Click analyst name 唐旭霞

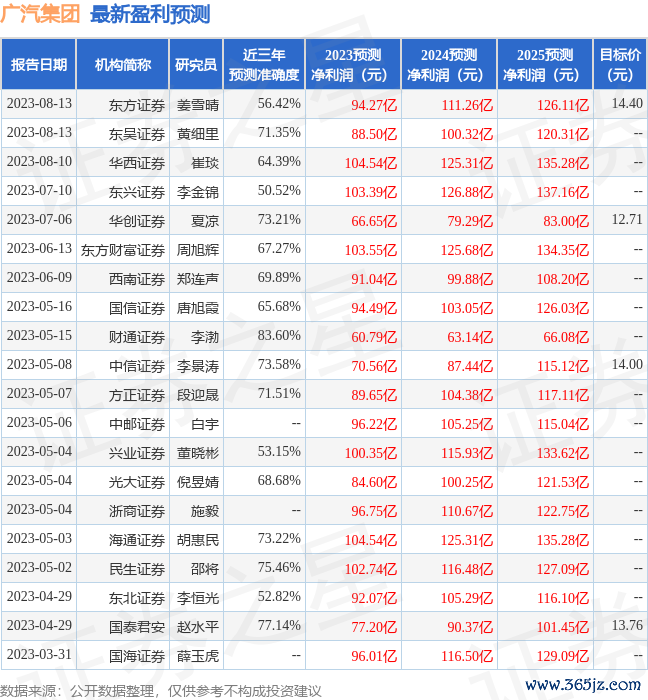pyautogui.click(x=198, y=308)
